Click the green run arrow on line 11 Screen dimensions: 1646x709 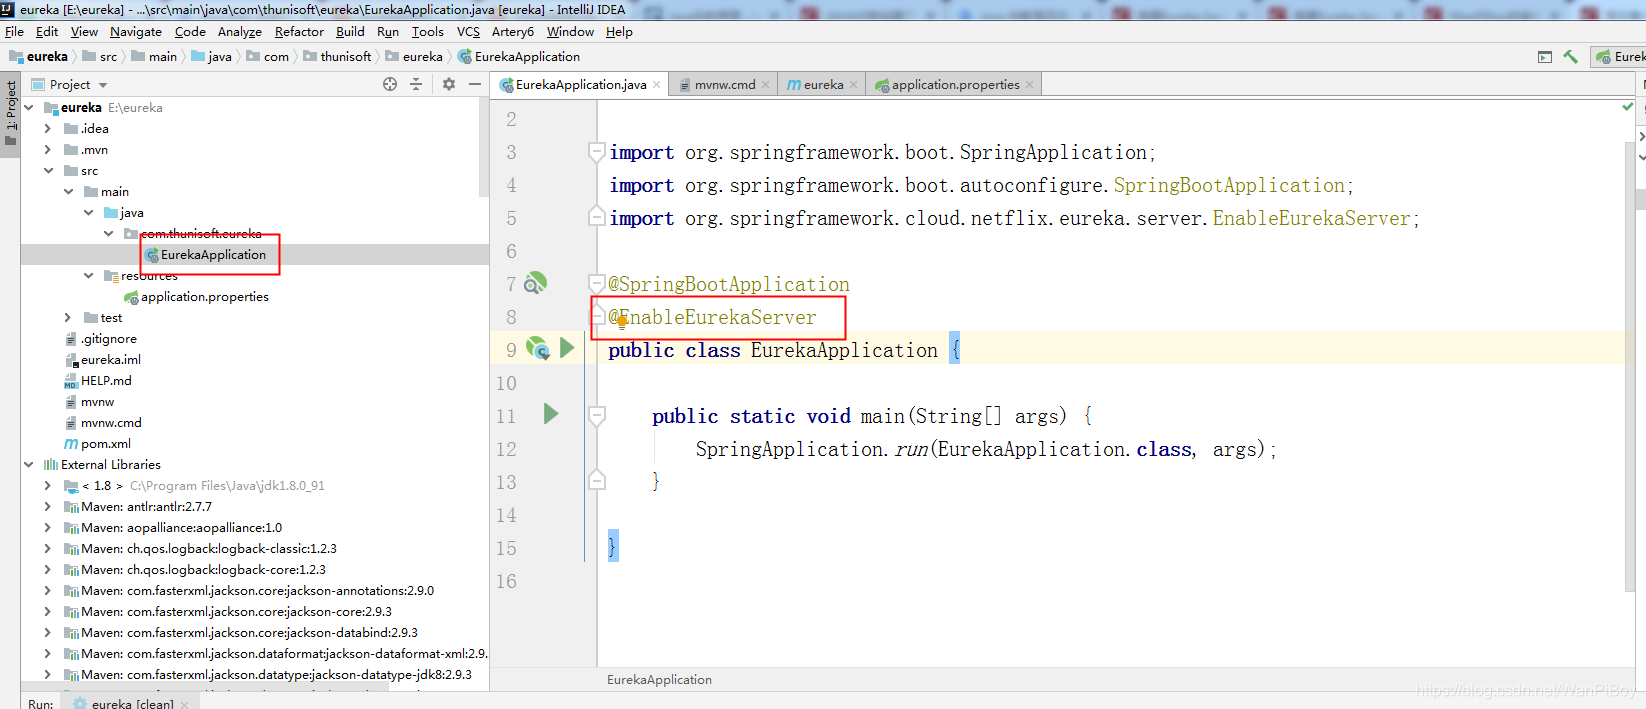tap(550, 413)
